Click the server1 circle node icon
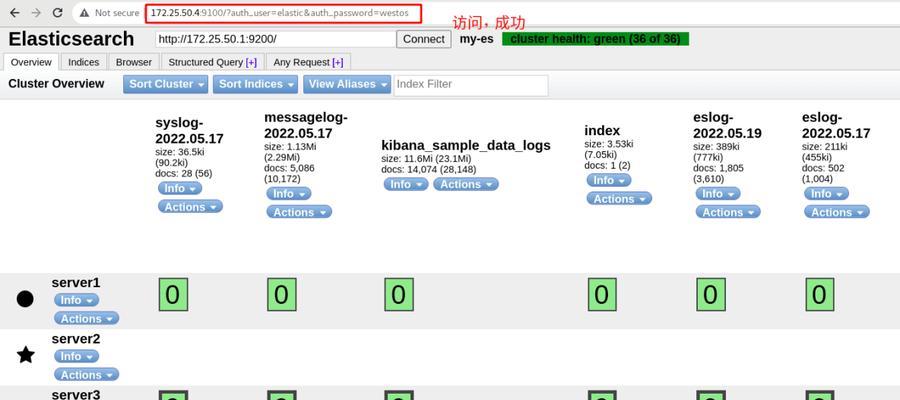The image size is (900, 400). tap(25, 299)
